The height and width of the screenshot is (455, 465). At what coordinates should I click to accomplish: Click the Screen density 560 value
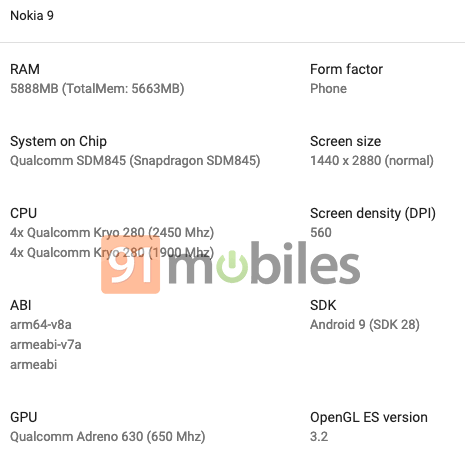pyautogui.click(x=321, y=233)
